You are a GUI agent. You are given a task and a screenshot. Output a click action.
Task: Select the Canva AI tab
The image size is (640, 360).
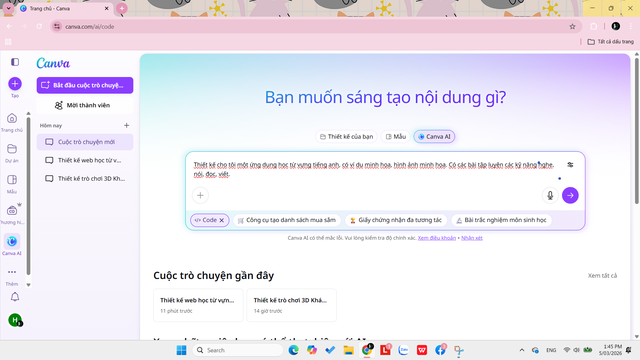click(x=434, y=137)
